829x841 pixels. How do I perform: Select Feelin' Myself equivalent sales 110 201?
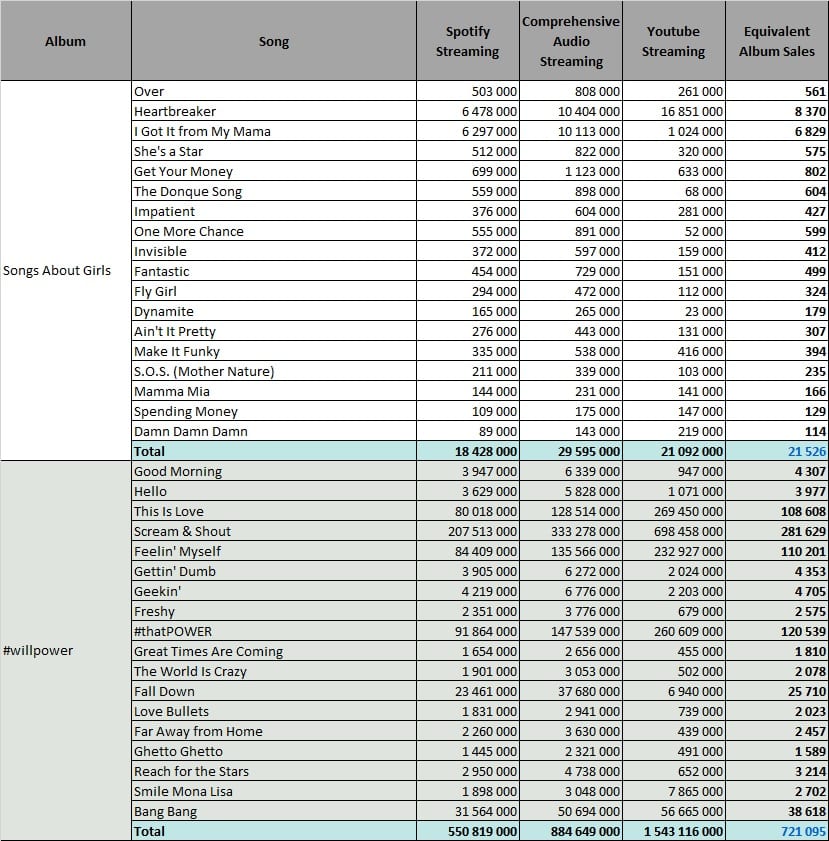(x=776, y=551)
